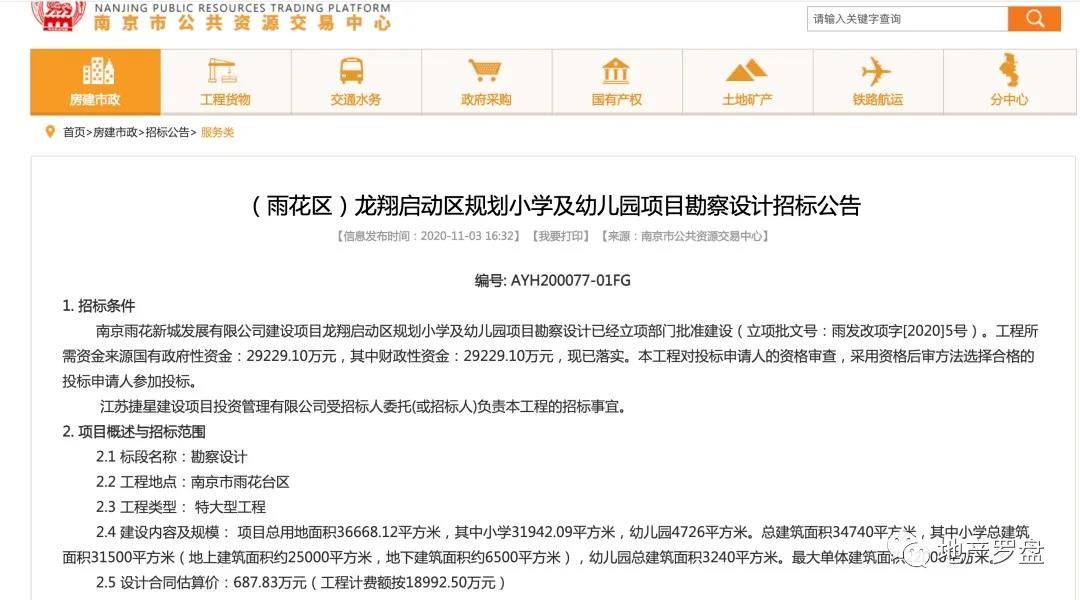
Task: Switch to the 土地矿产 tab label
Action: click(x=747, y=100)
